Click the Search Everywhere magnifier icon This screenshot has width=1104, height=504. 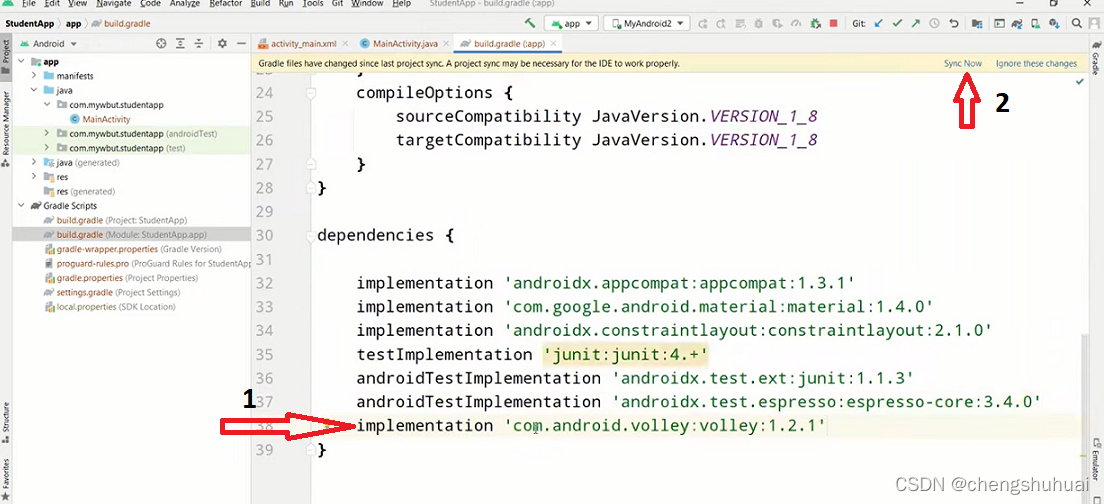(1077, 23)
